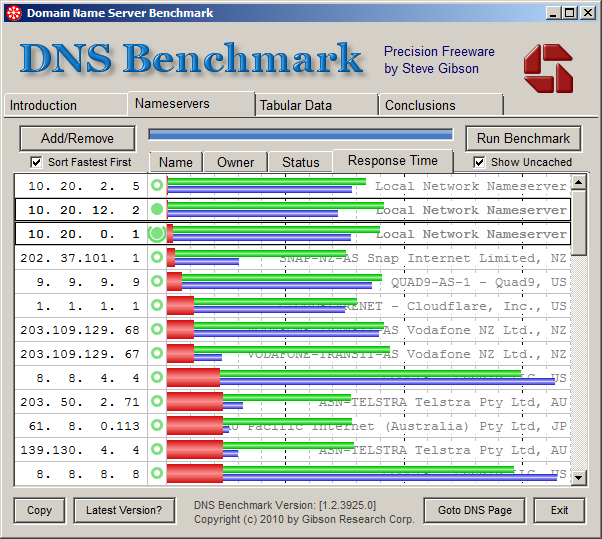Select the 1.1.1.1 address
Screen dimensions: 602x539
coord(88,306)
